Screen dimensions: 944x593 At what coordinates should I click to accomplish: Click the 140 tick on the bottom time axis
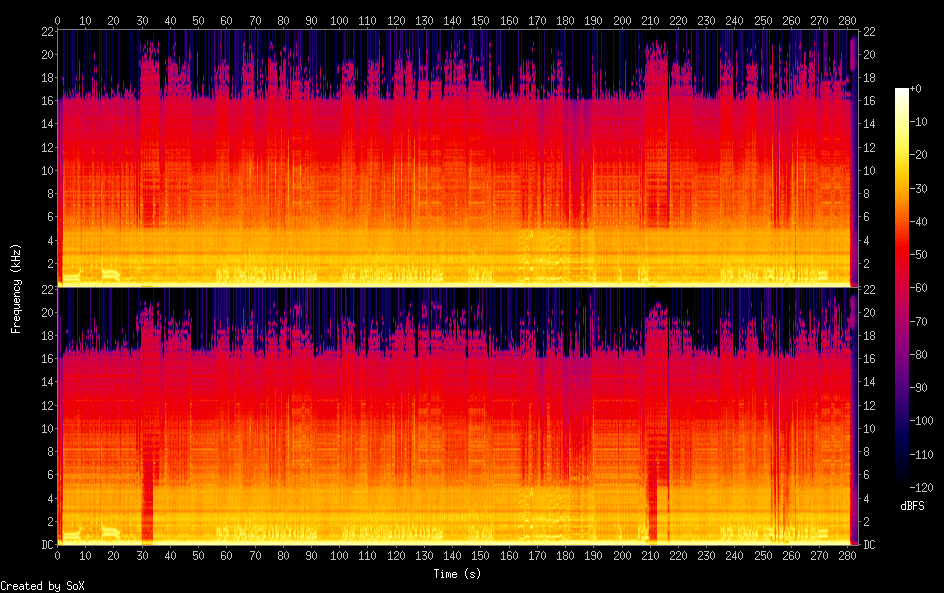[x=453, y=556]
